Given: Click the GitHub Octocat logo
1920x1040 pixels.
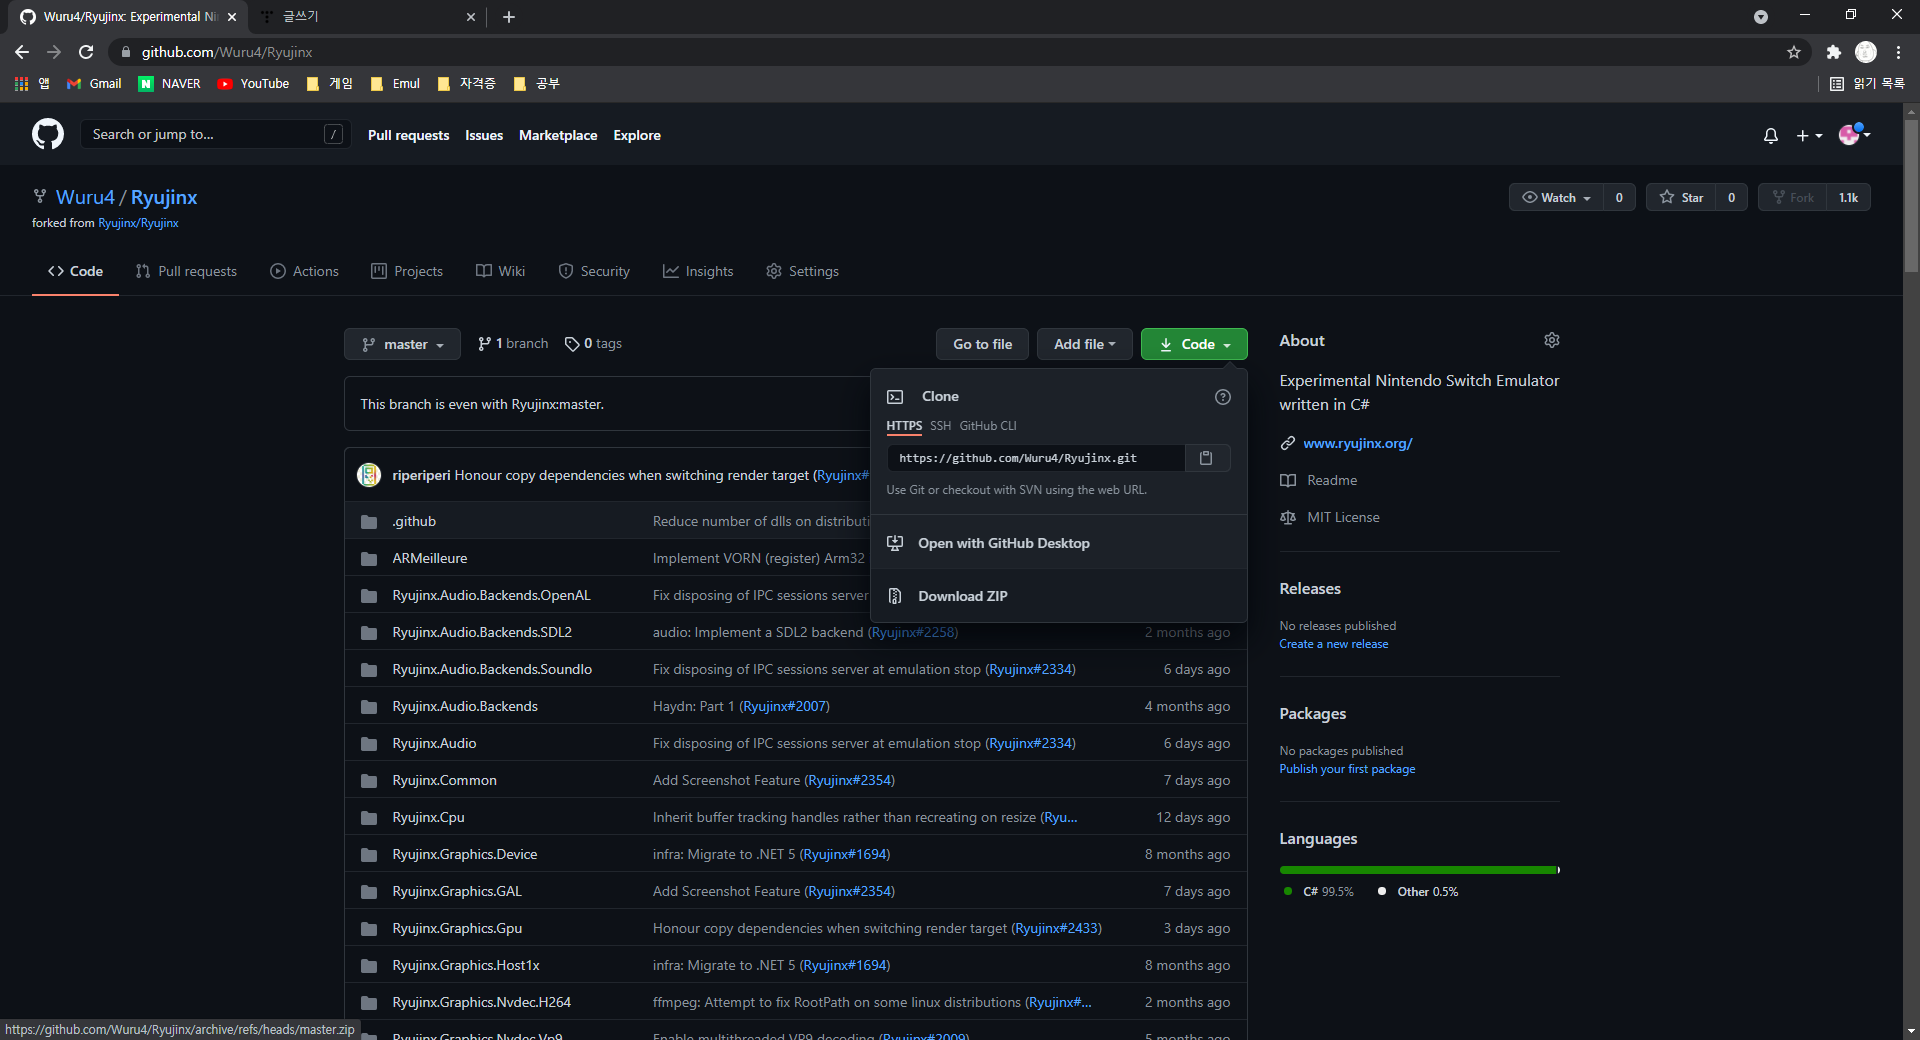Looking at the screenshot, I should tap(47, 134).
